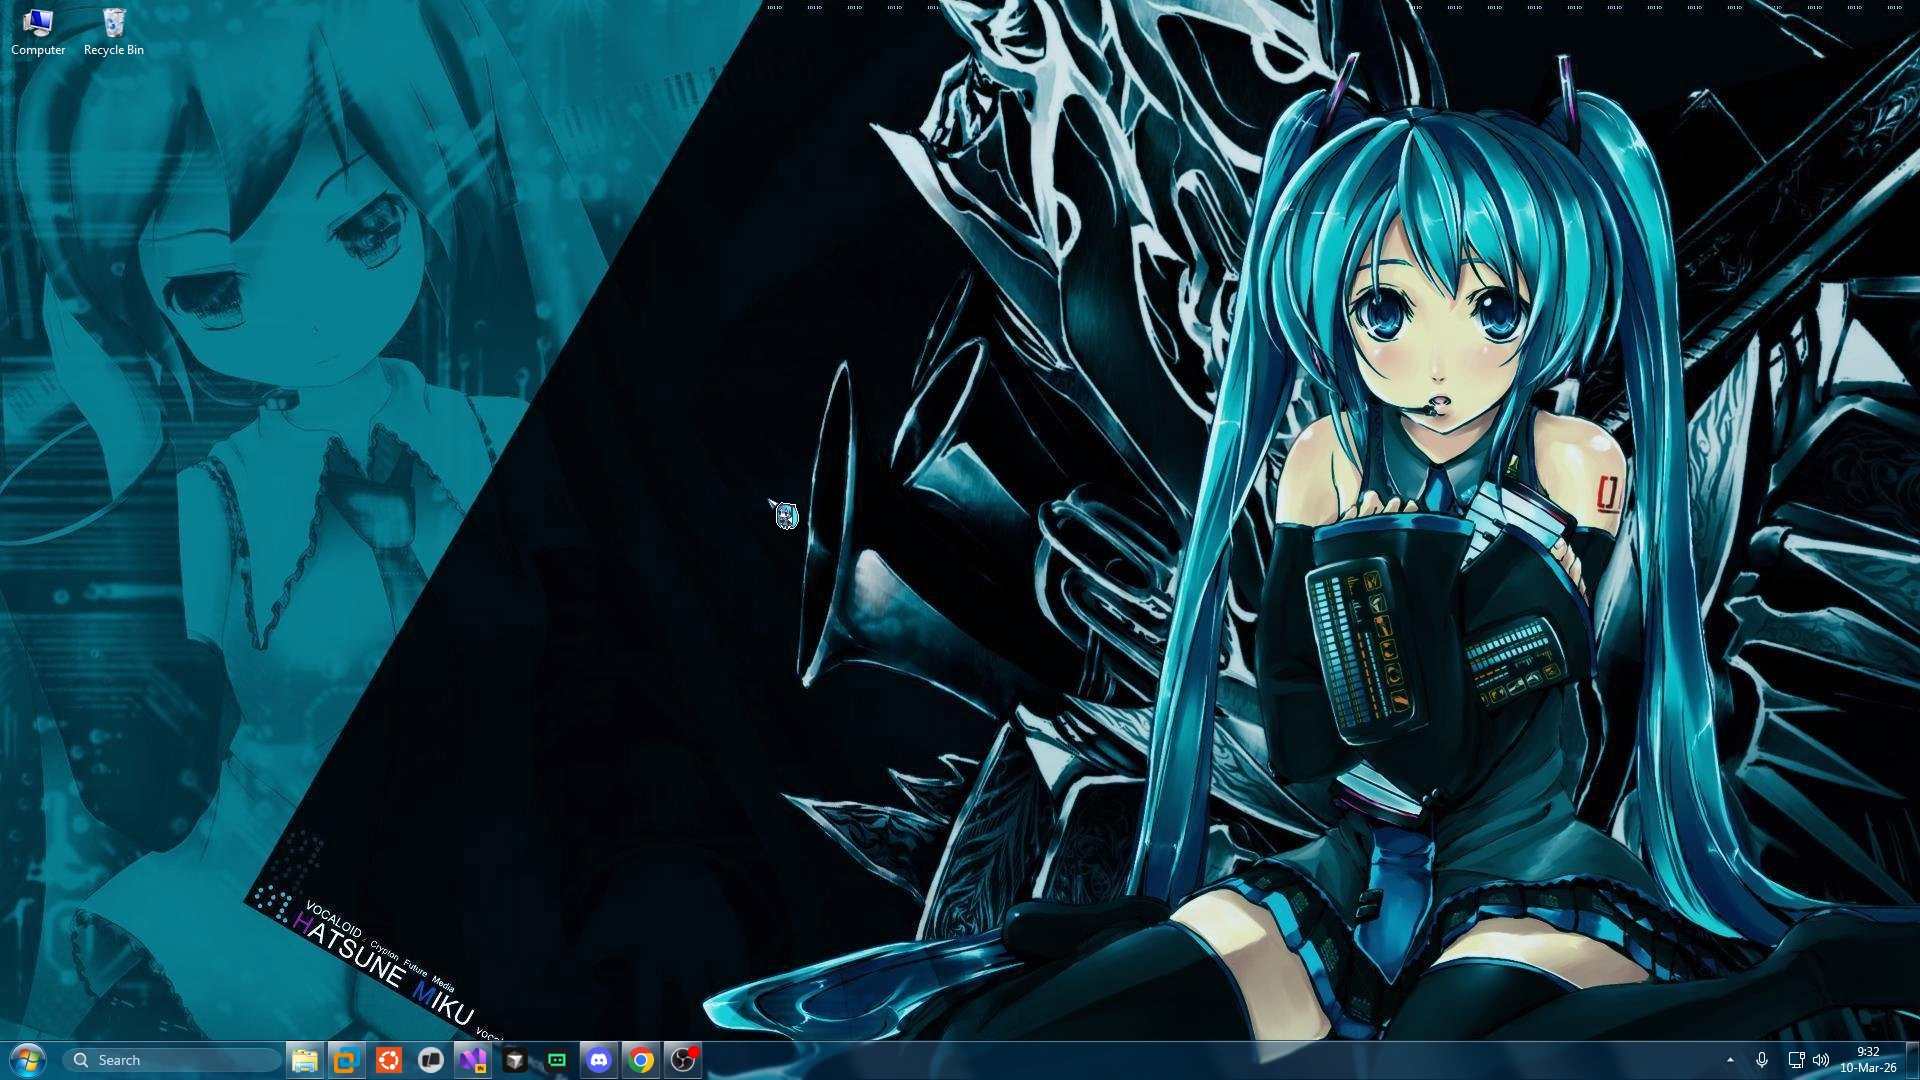Open the gray round cards-icon app

[x=431, y=1060]
